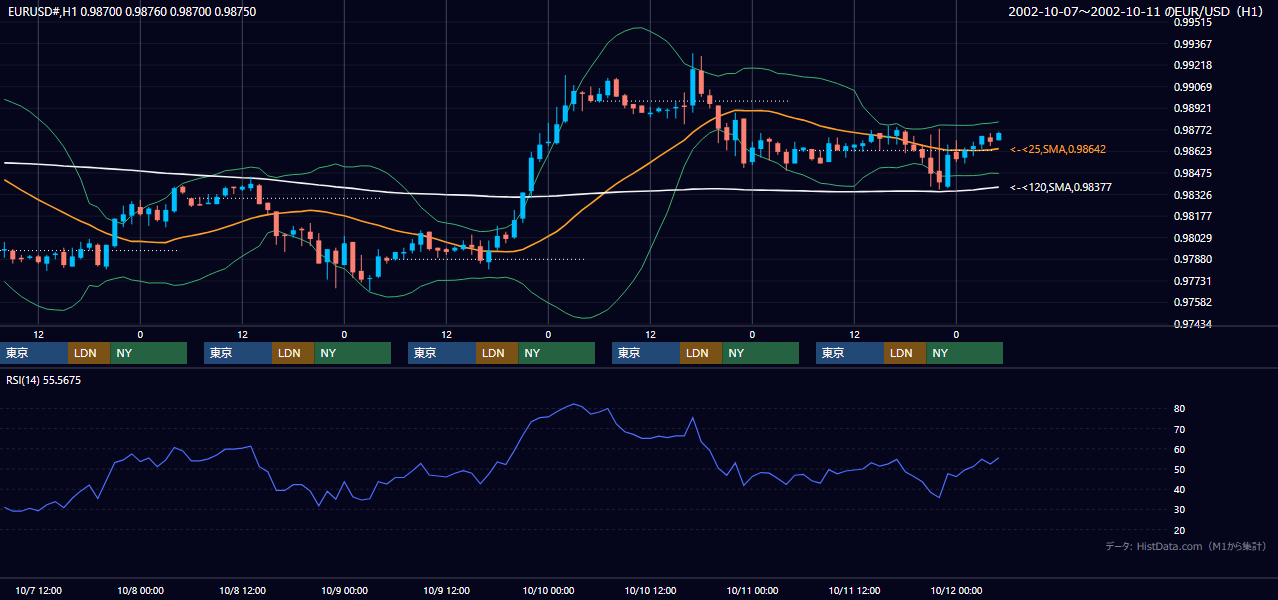This screenshot has width=1278, height=600.
Task: Click the orange 25,SMA,0.98642 label
Action: click(1058, 149)
